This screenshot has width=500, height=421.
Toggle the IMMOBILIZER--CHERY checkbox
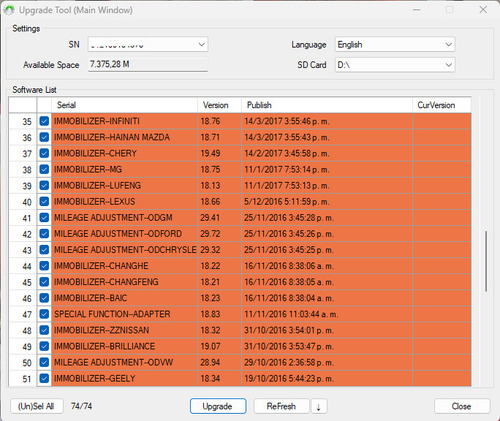[44, 153]
